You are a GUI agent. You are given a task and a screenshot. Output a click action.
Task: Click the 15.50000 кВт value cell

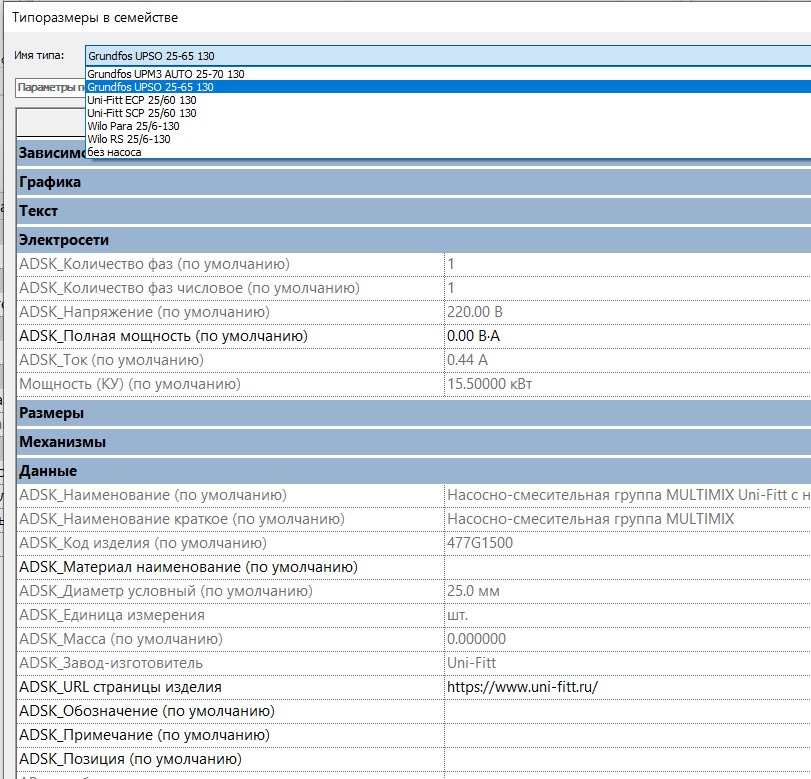pos(628,384)
